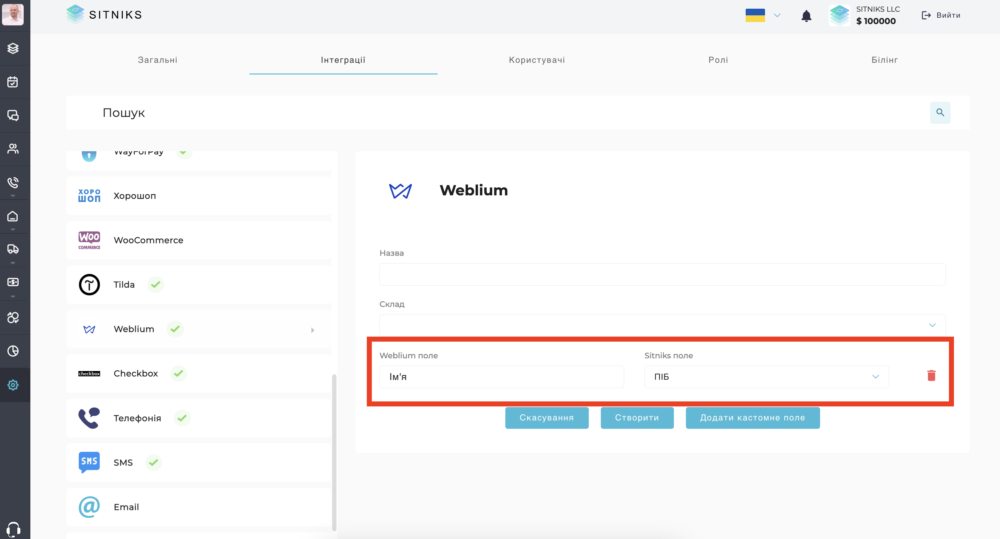Open the user avatar profile picture
This screenshot has height=539, width=1000.
click(13, 14)
